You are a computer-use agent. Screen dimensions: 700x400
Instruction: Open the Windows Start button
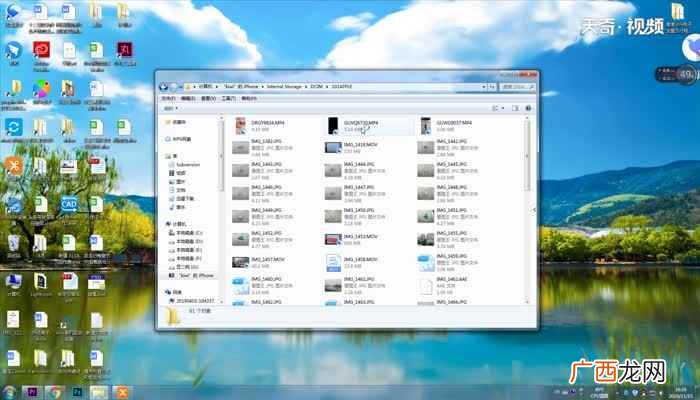[x=8, y=392]
